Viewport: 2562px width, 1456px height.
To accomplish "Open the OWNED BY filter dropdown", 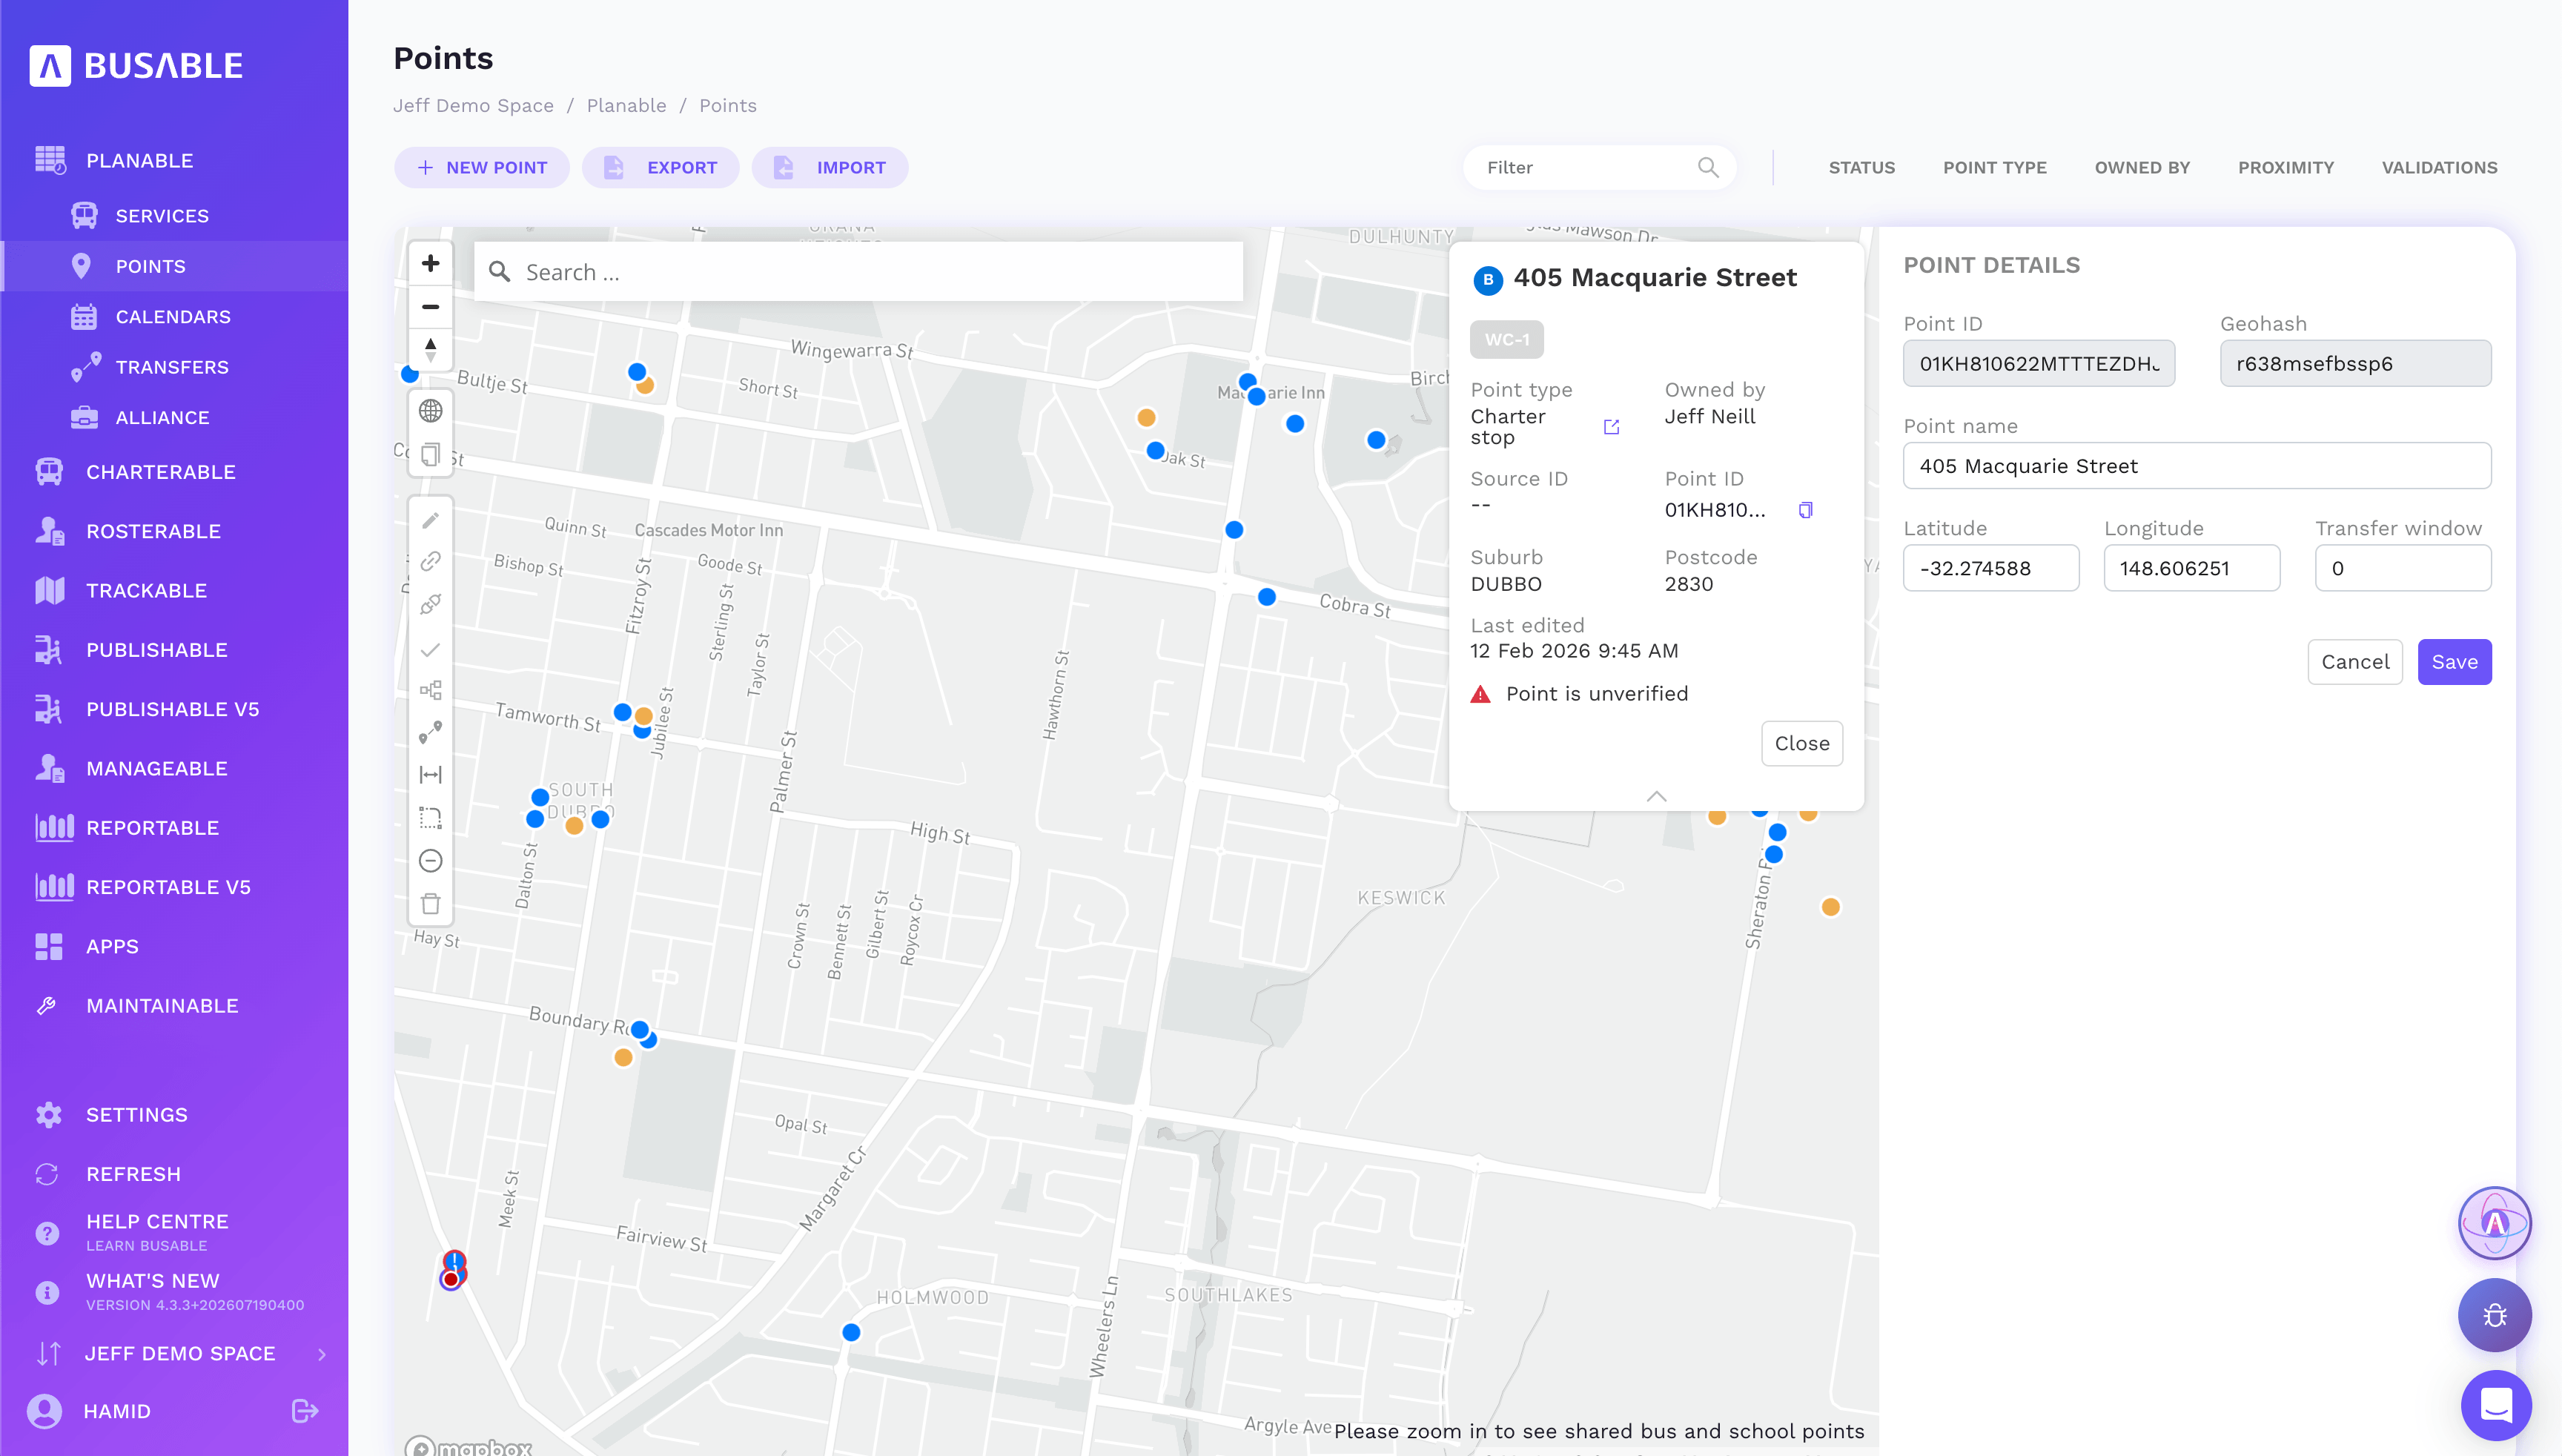I will (2142, 167).
